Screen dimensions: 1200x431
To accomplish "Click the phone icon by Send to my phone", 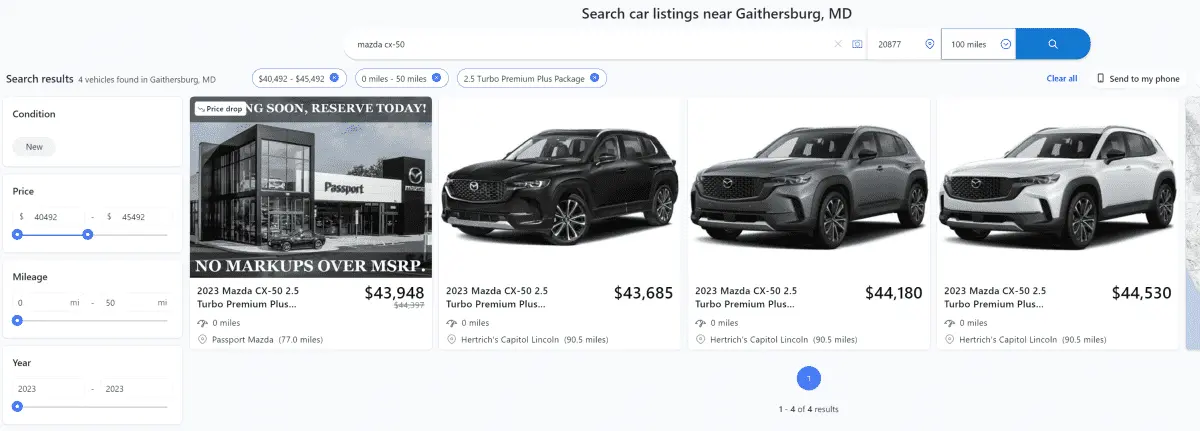I will point(1101,78).
